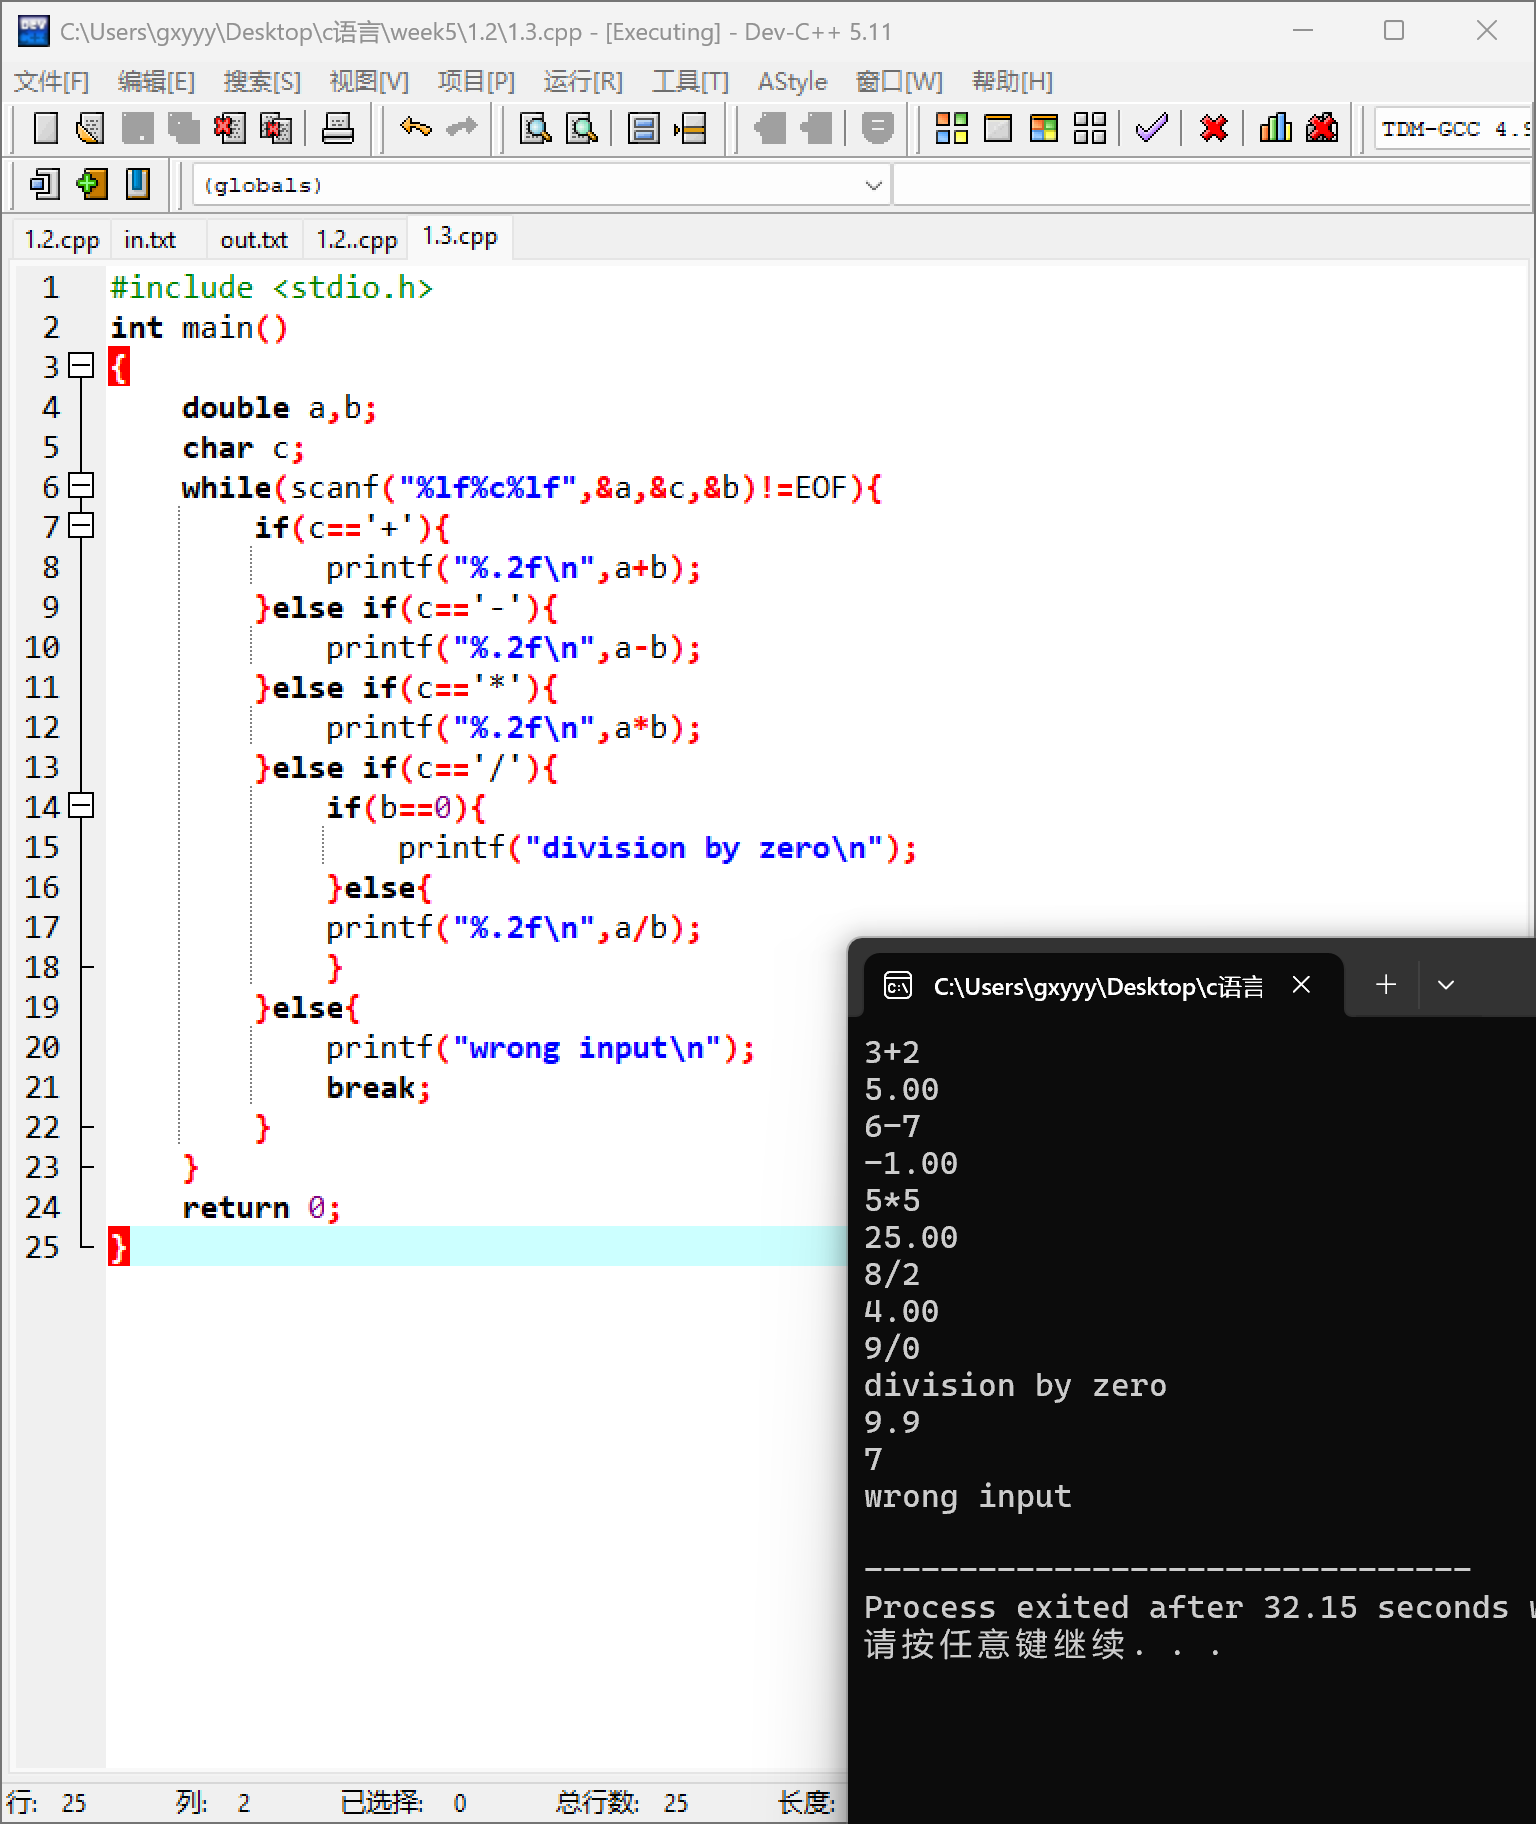1536x1824 pixels.
Task: Open the 搜索[S] menu
Action: [262, 81]
